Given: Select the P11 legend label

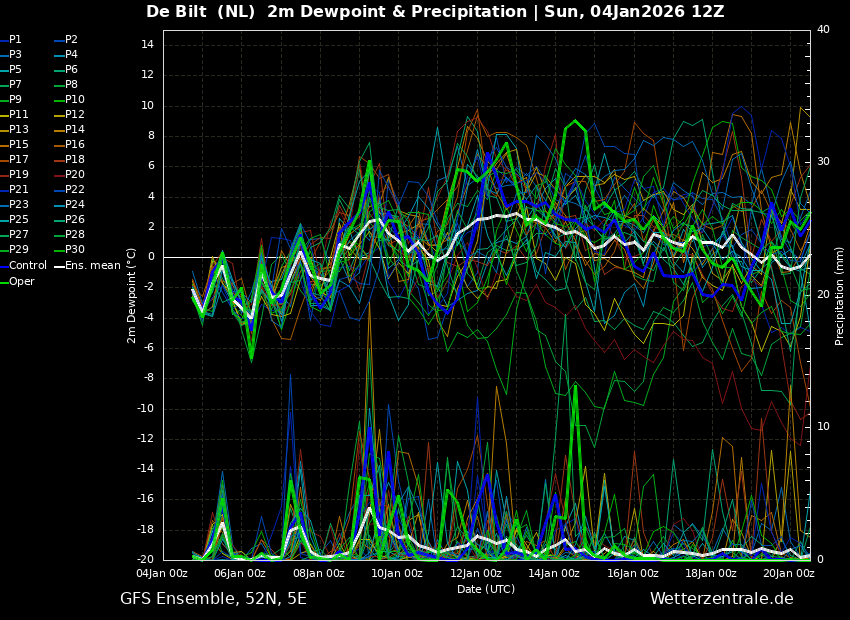Looking at the screenshot, I should tap(18, 114).
